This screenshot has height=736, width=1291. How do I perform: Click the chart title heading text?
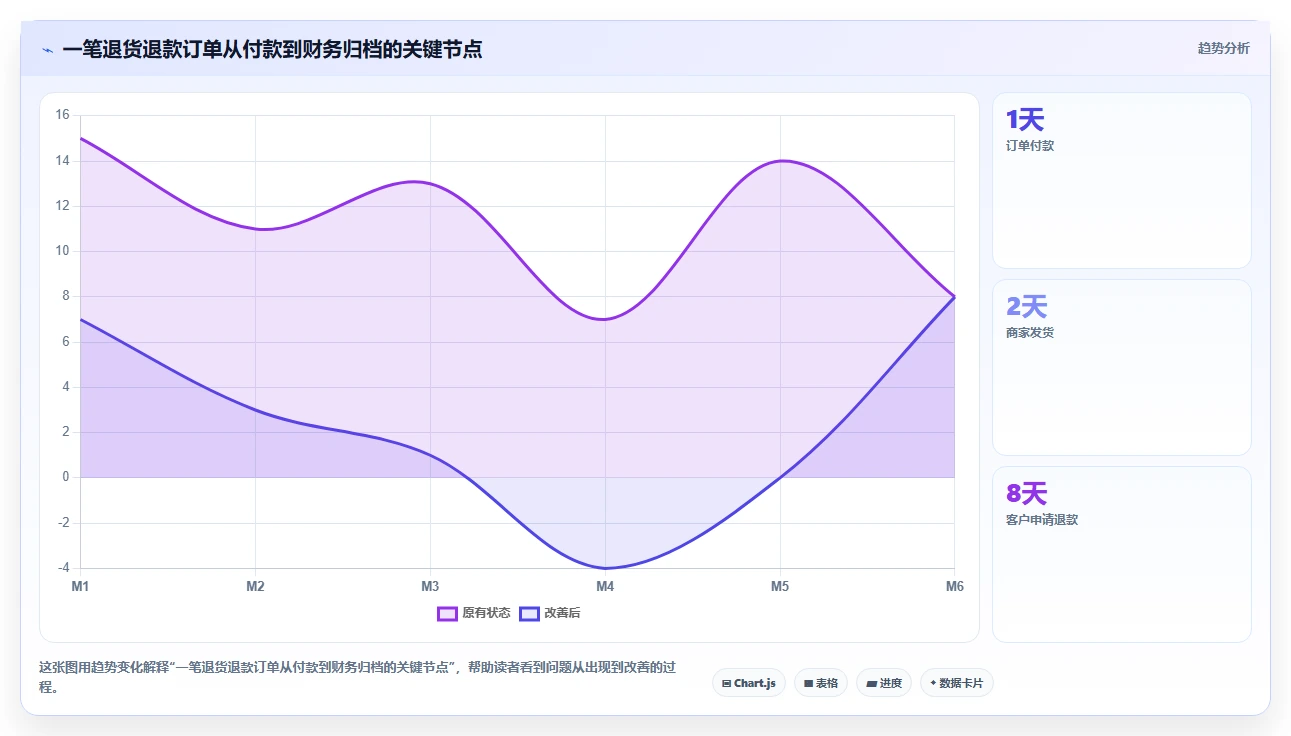pos(272,49)
